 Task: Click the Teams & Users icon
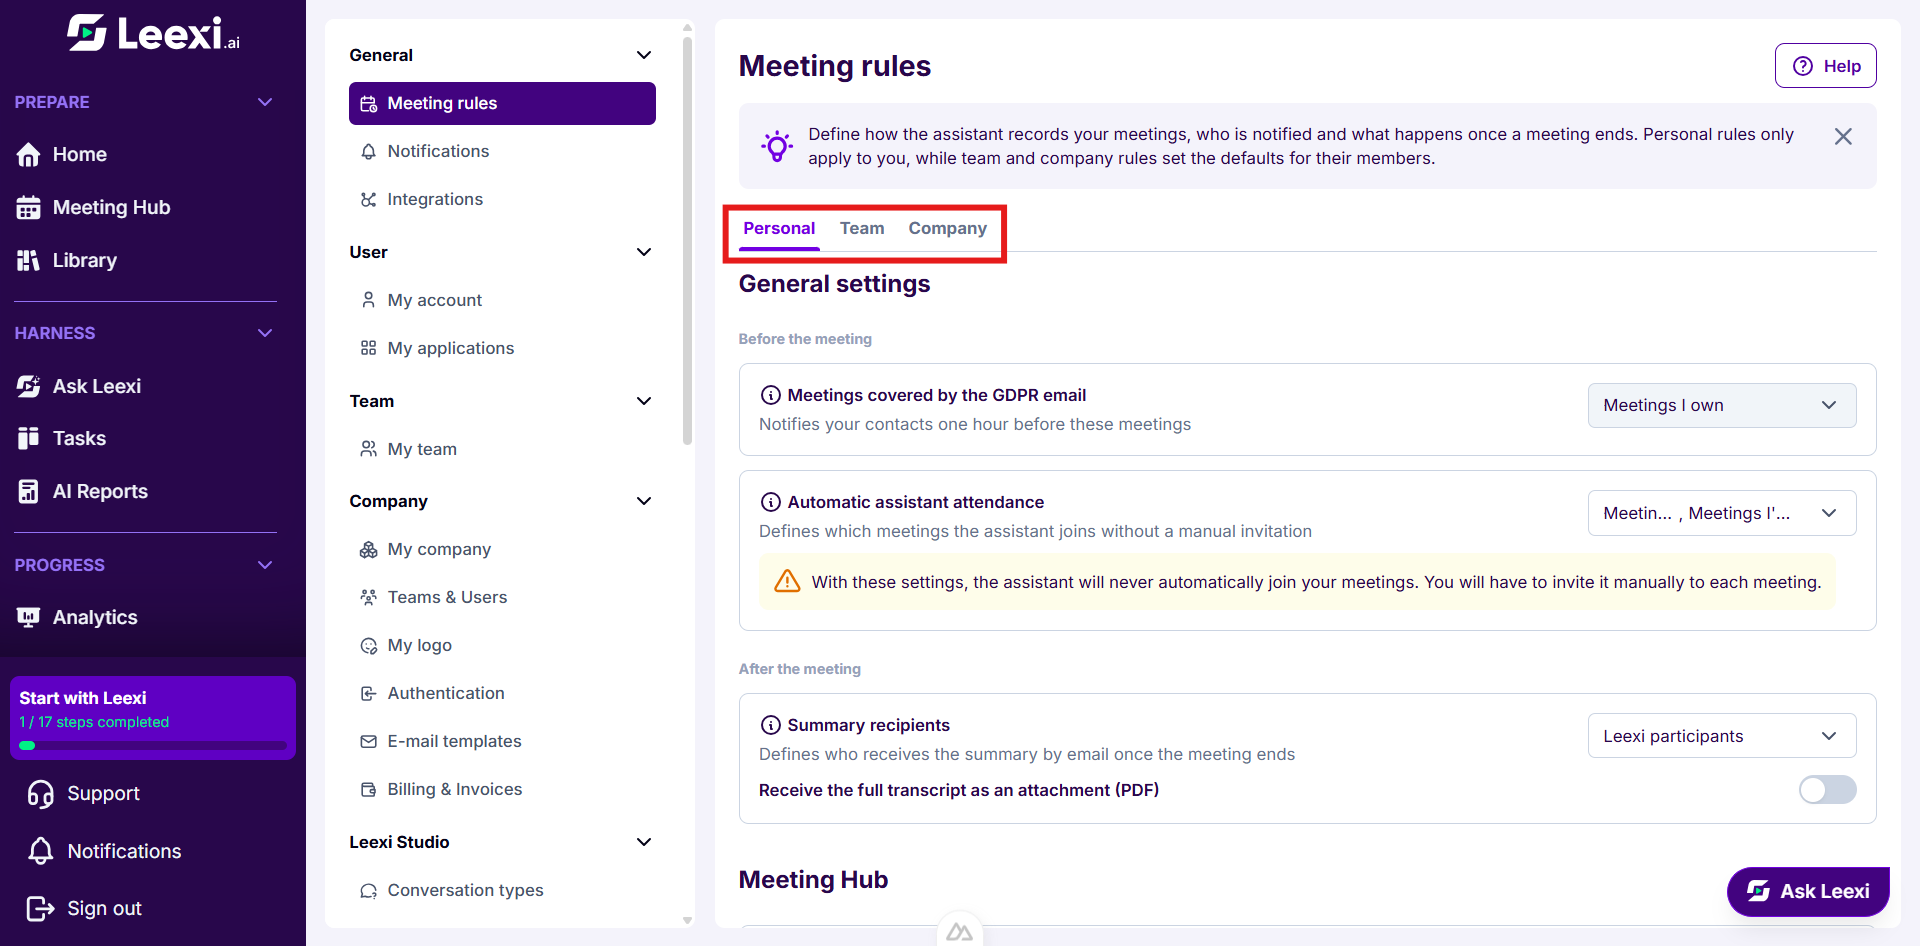(x=369, y=598)
